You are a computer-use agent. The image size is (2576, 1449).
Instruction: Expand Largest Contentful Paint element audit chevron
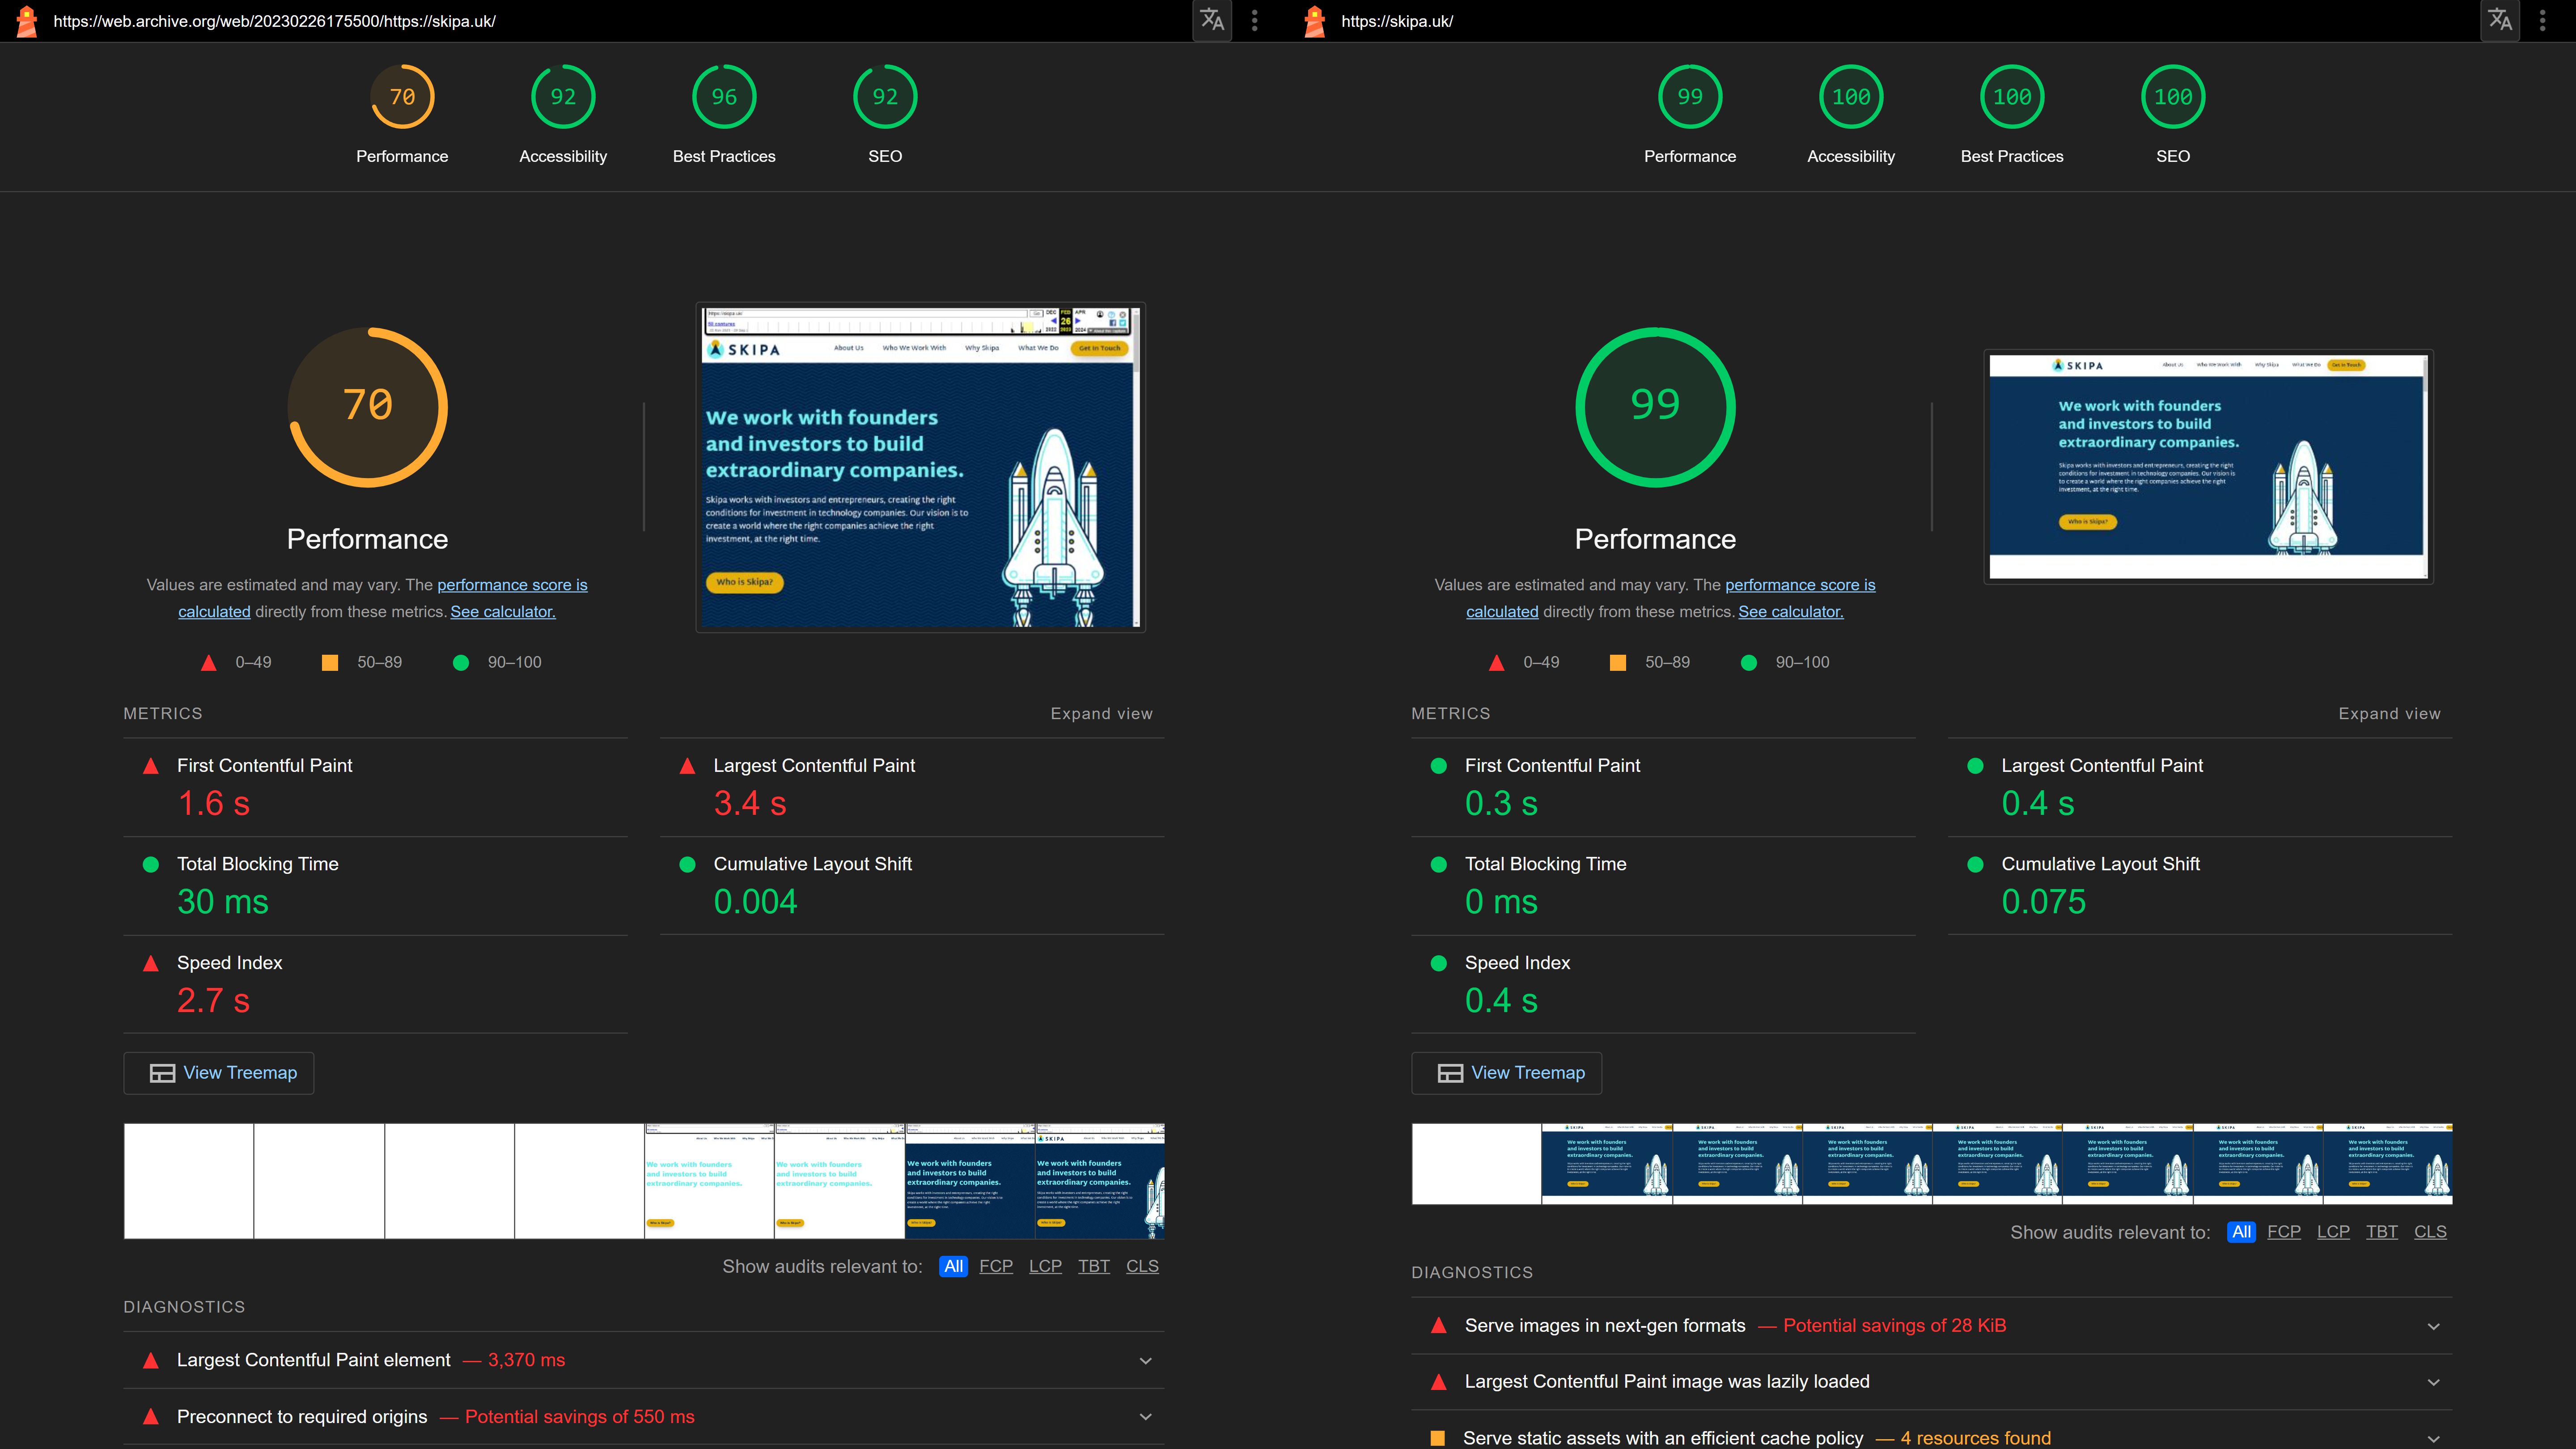coord(1146,1361)
